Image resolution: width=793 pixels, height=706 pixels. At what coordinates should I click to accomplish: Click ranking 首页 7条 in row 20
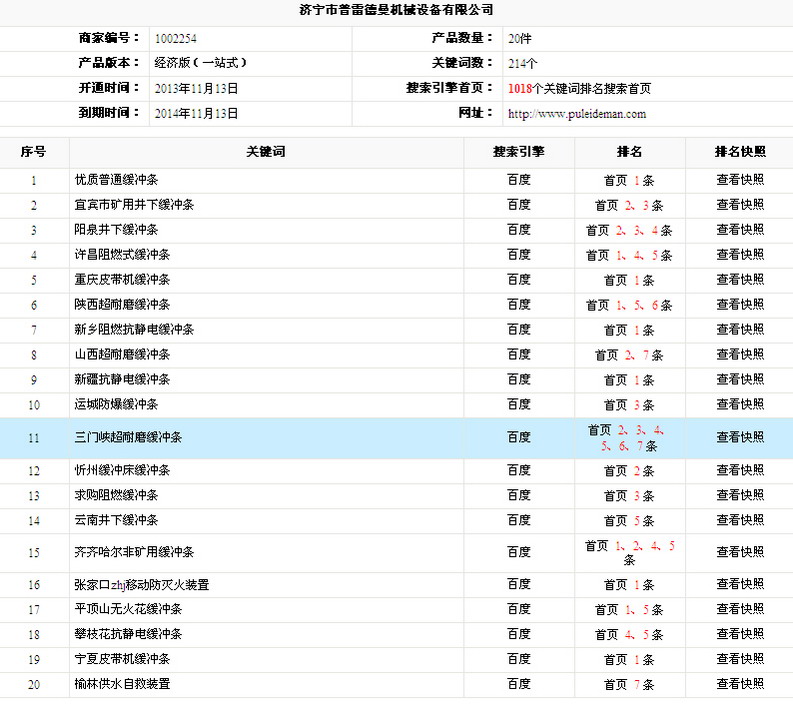coord(629,685)
